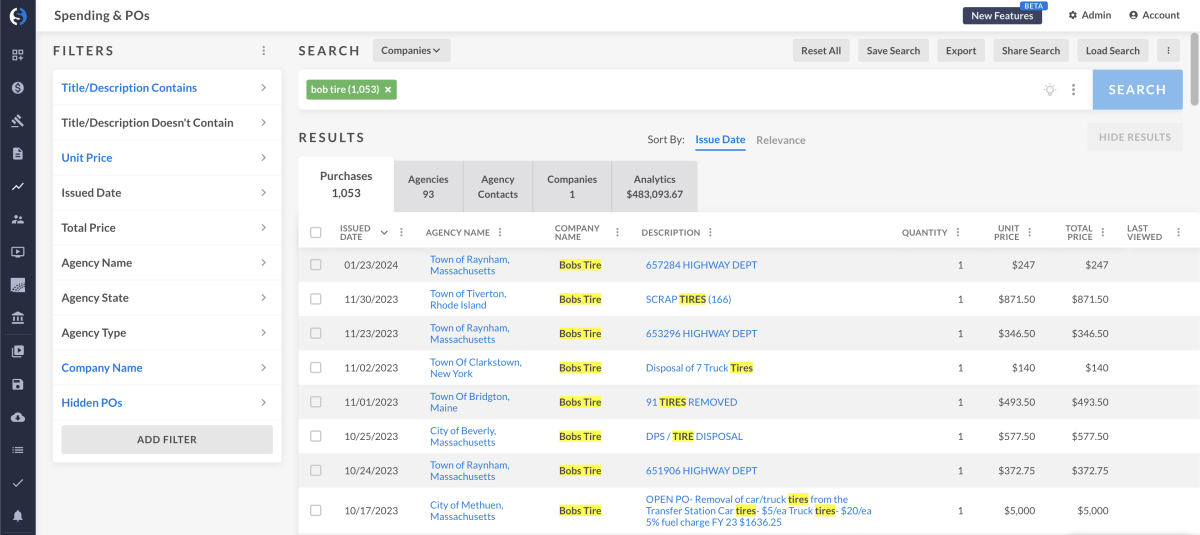Switch to the Agencies tab
1200x535 pixels.
[428, 186]
